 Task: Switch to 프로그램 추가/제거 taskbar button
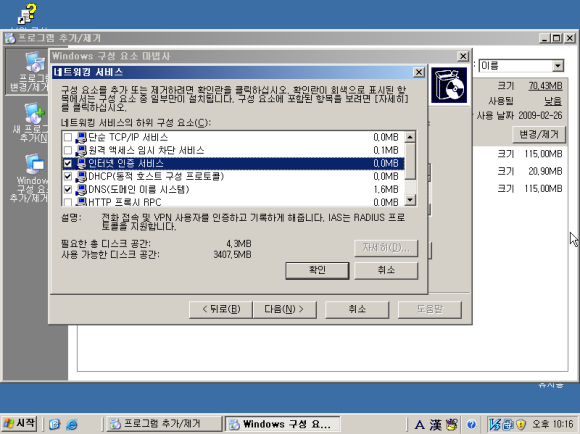pyautogui.click(x=165, y=424)
